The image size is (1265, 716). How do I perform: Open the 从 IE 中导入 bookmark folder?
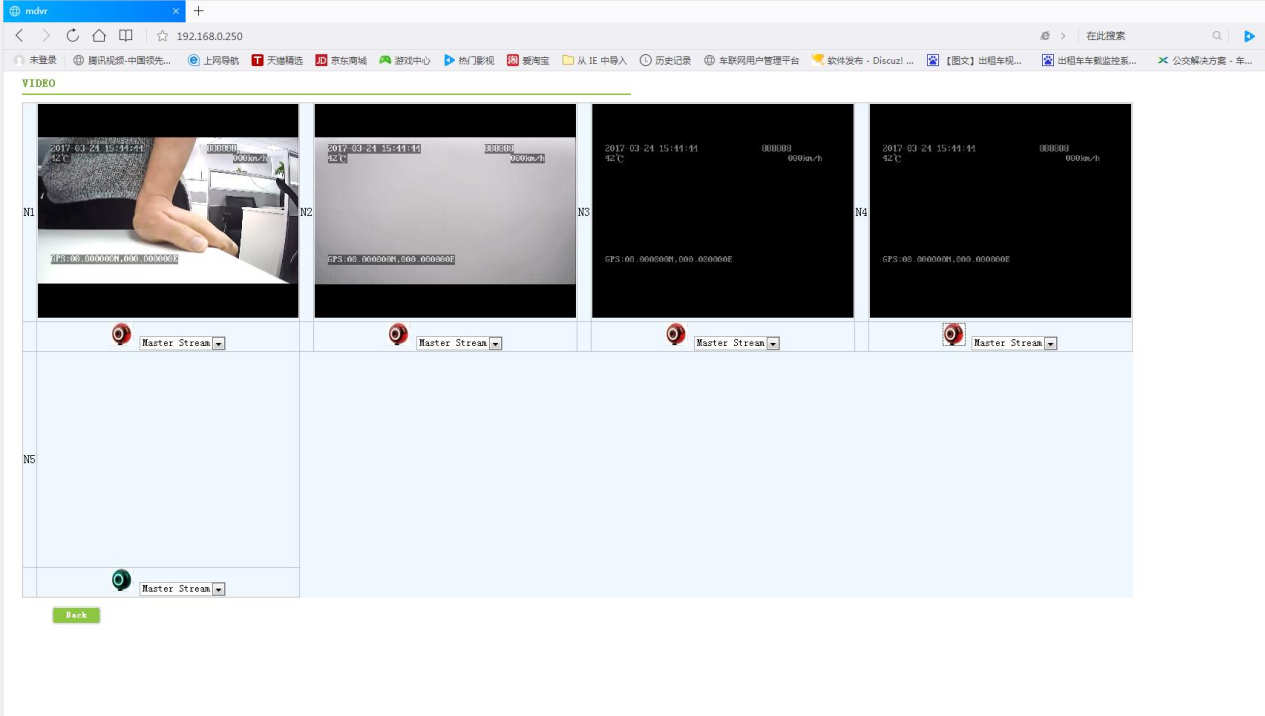tap(594, 60)
